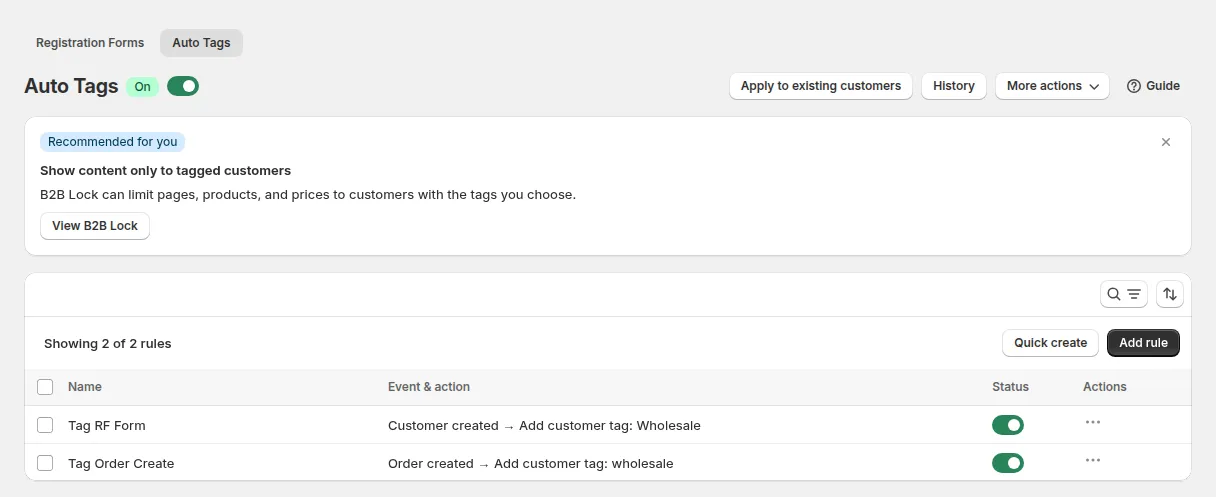
Task: Open search and filter rules
Action: click(x=1124, y=294)
